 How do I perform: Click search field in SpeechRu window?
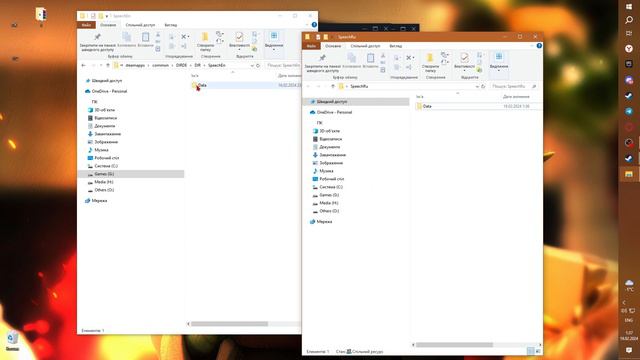pyautogui.click(x=513, y=87)
